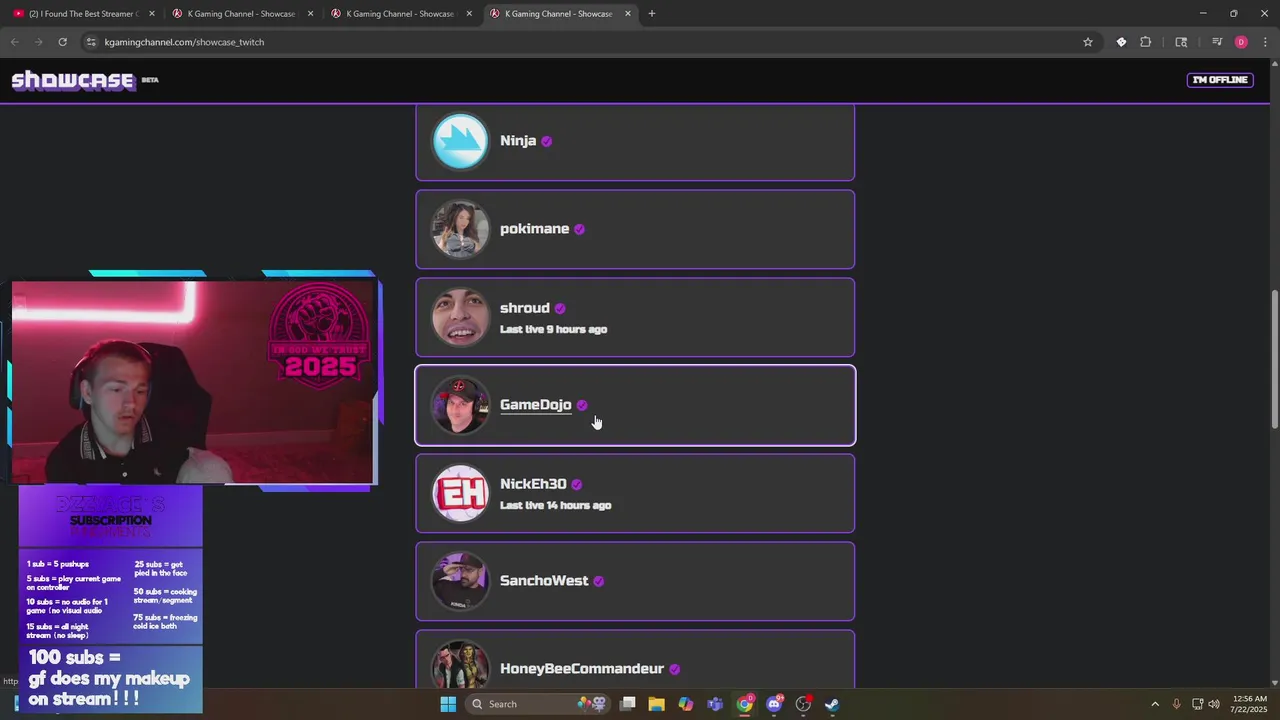
Task: Open Task View from taskbar
Action: click(x=627, y=704)
